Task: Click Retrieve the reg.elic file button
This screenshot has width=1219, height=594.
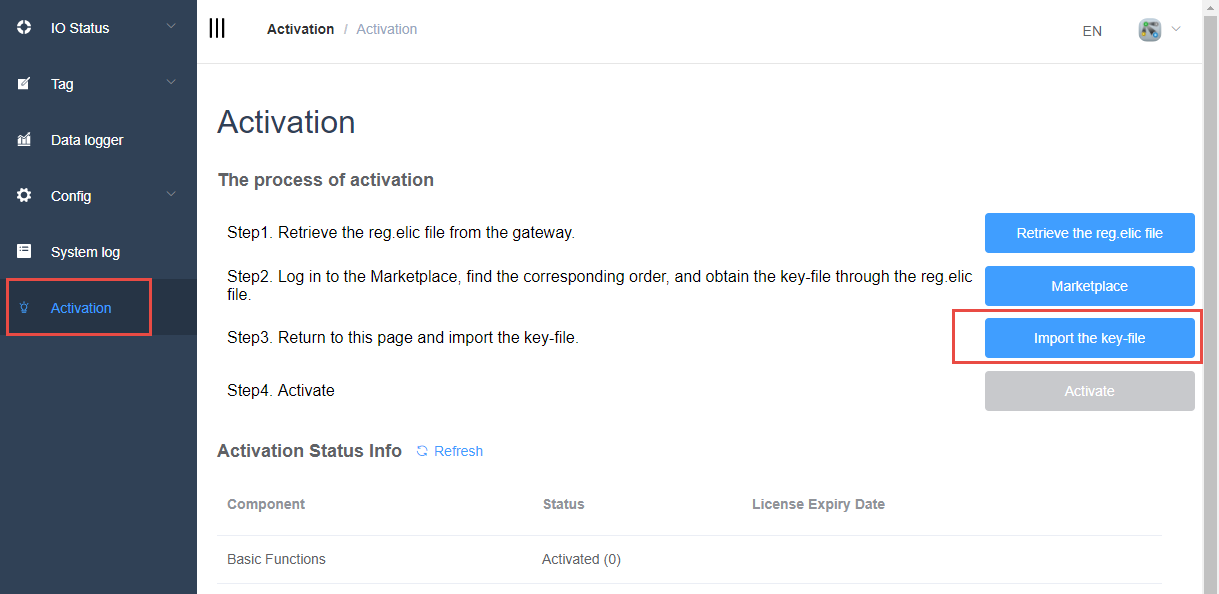Action: click(x=1089, y=233)
